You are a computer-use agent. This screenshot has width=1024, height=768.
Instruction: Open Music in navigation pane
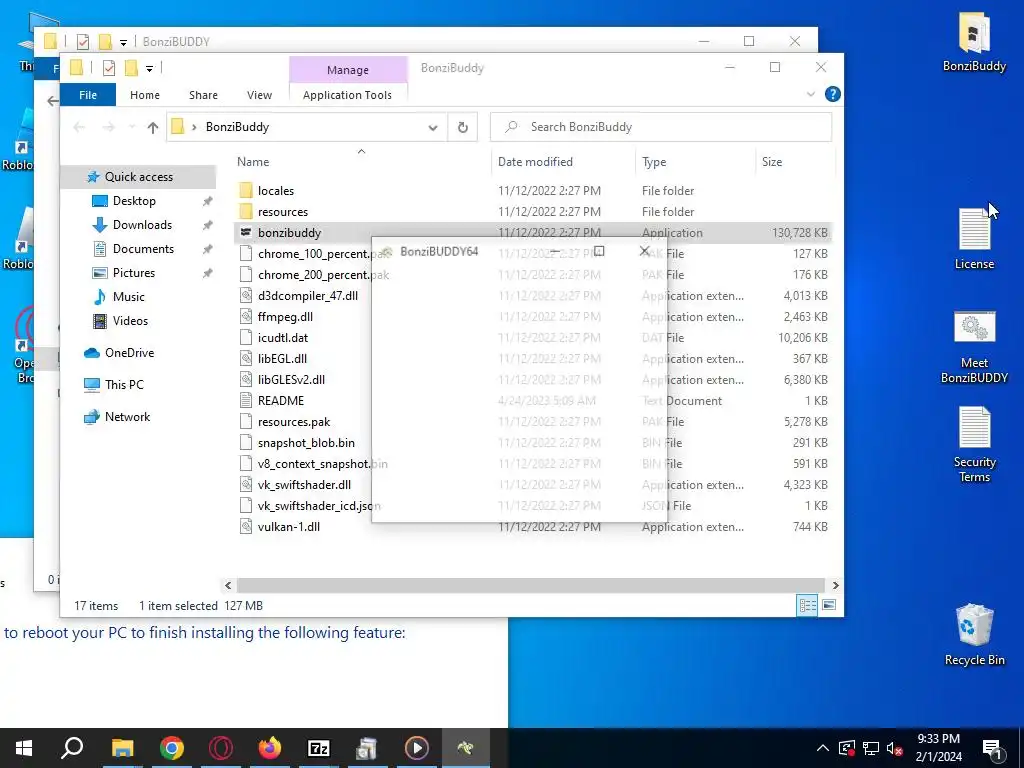pyautogui.click(x=128, y=297)
